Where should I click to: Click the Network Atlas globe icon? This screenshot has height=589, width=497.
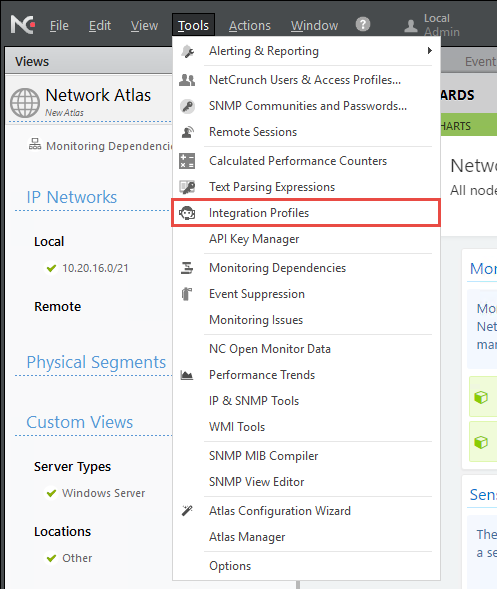[x=25, y=103]
